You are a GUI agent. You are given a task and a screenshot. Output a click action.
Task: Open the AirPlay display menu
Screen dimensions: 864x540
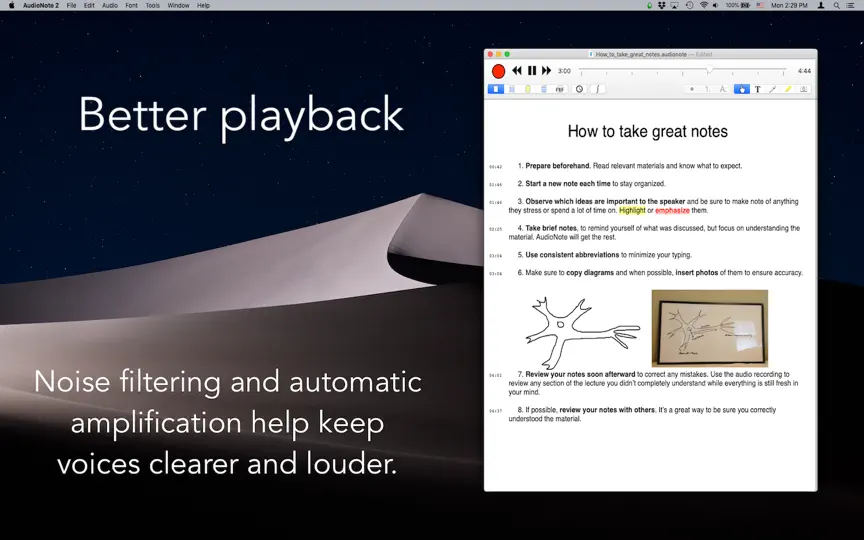(x=675, y=6)
